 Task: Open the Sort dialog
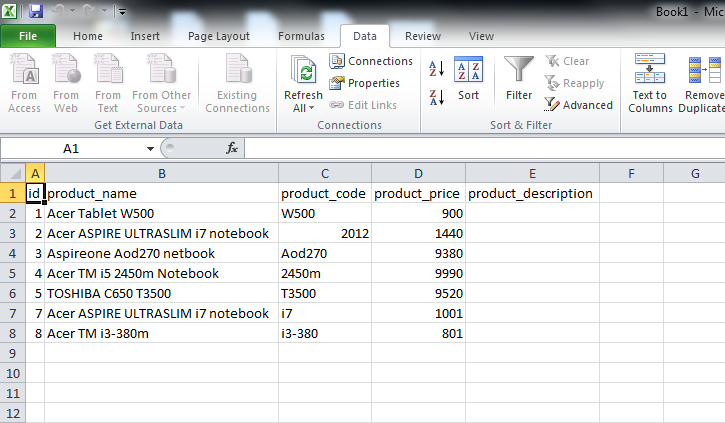[x=468, y=80]
